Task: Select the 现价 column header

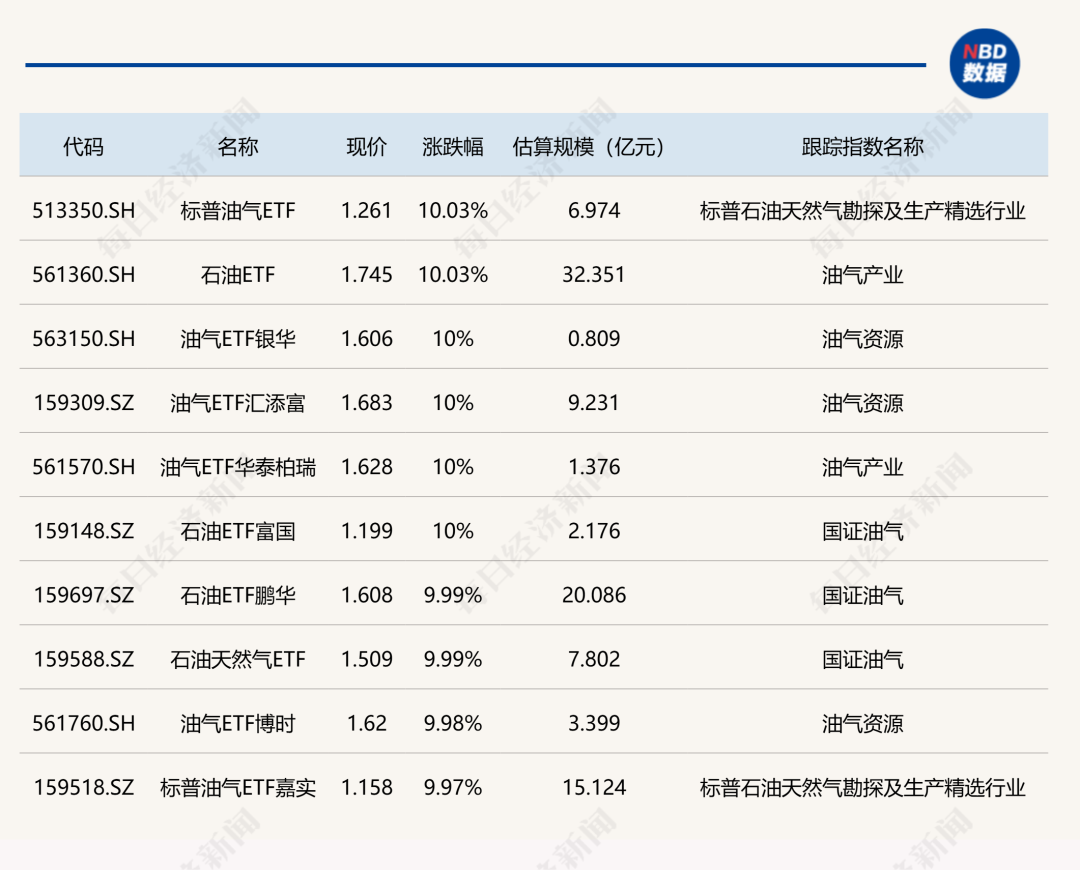Action: 365,146
